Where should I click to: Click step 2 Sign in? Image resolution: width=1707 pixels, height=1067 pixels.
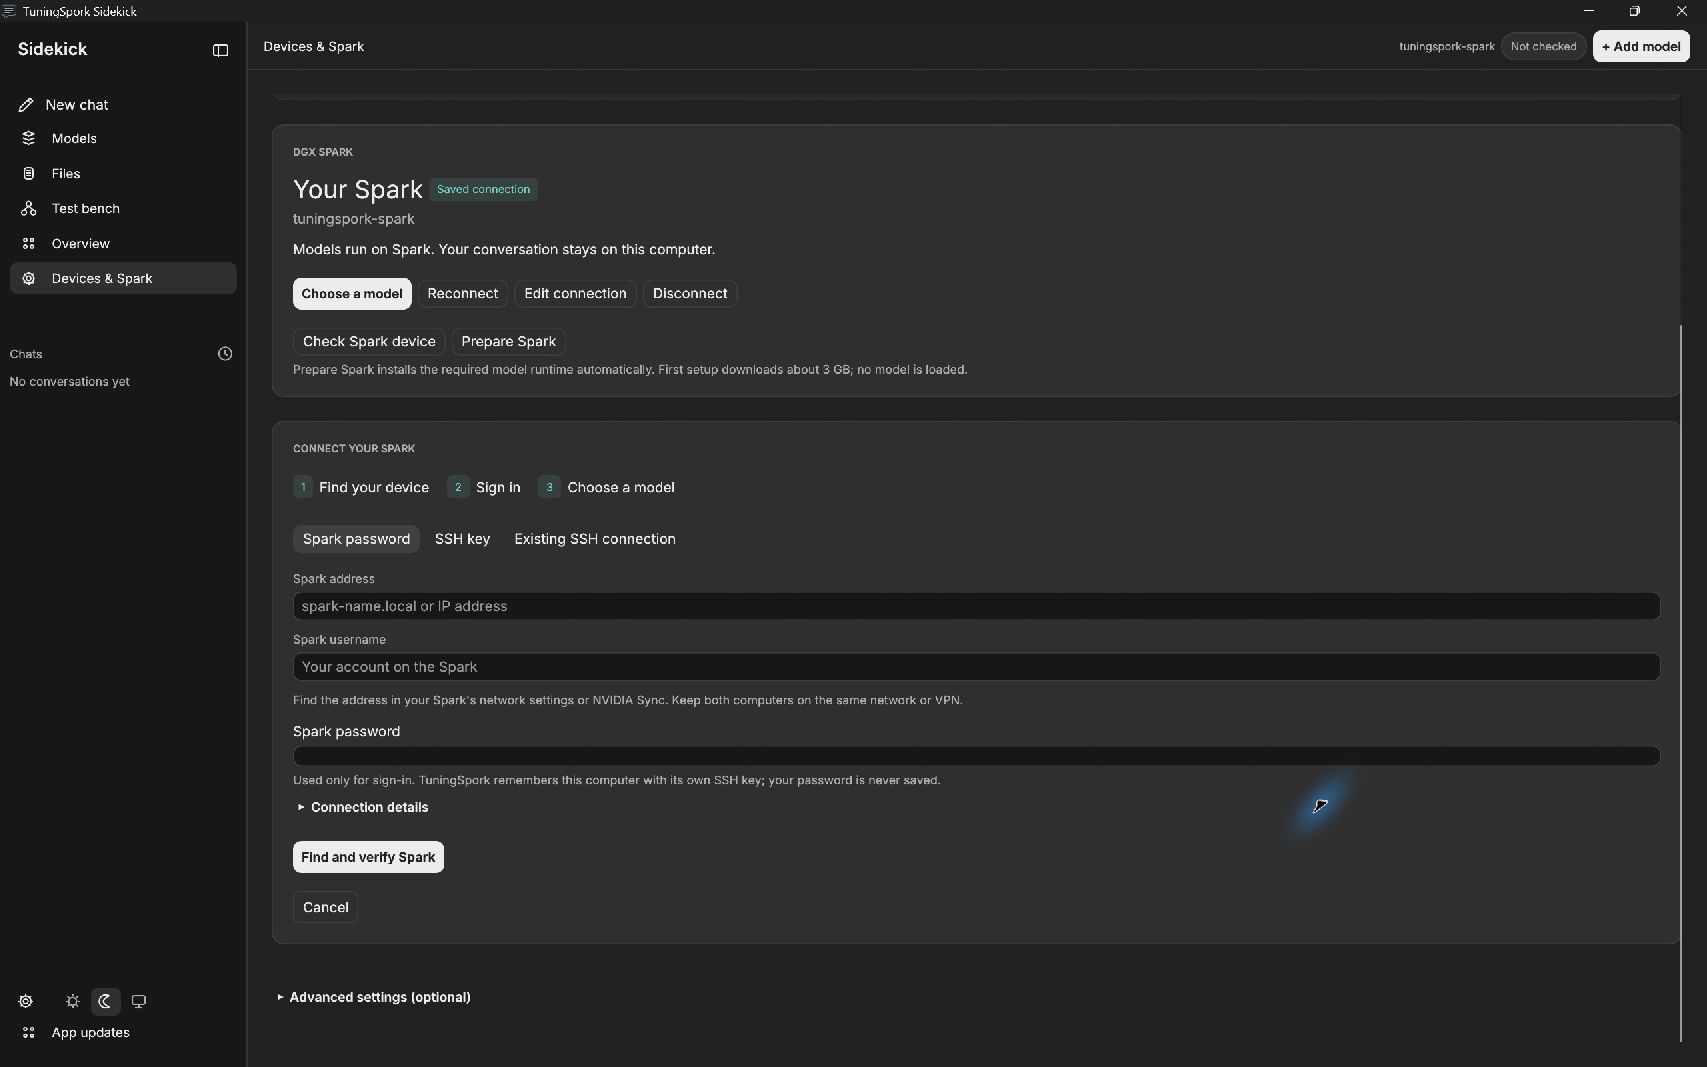pyautogui.click(x=484, y=487)
